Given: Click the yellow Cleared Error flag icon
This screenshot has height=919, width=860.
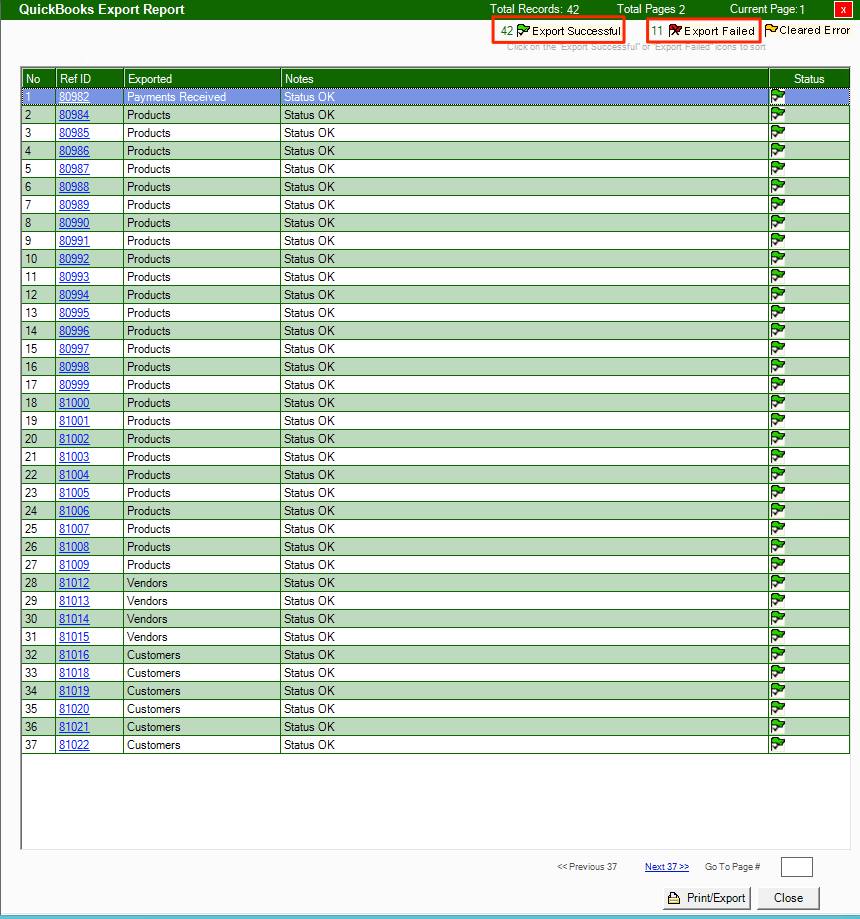Looking at the screenshot, I should (771, 30).
